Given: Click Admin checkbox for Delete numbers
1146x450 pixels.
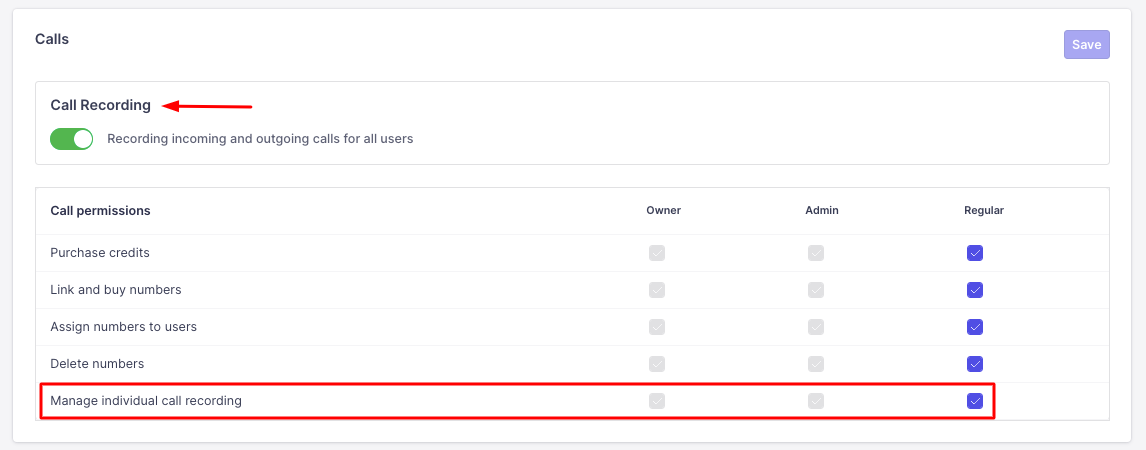Looking at the screenshot, I should click(x=816, y=364).
